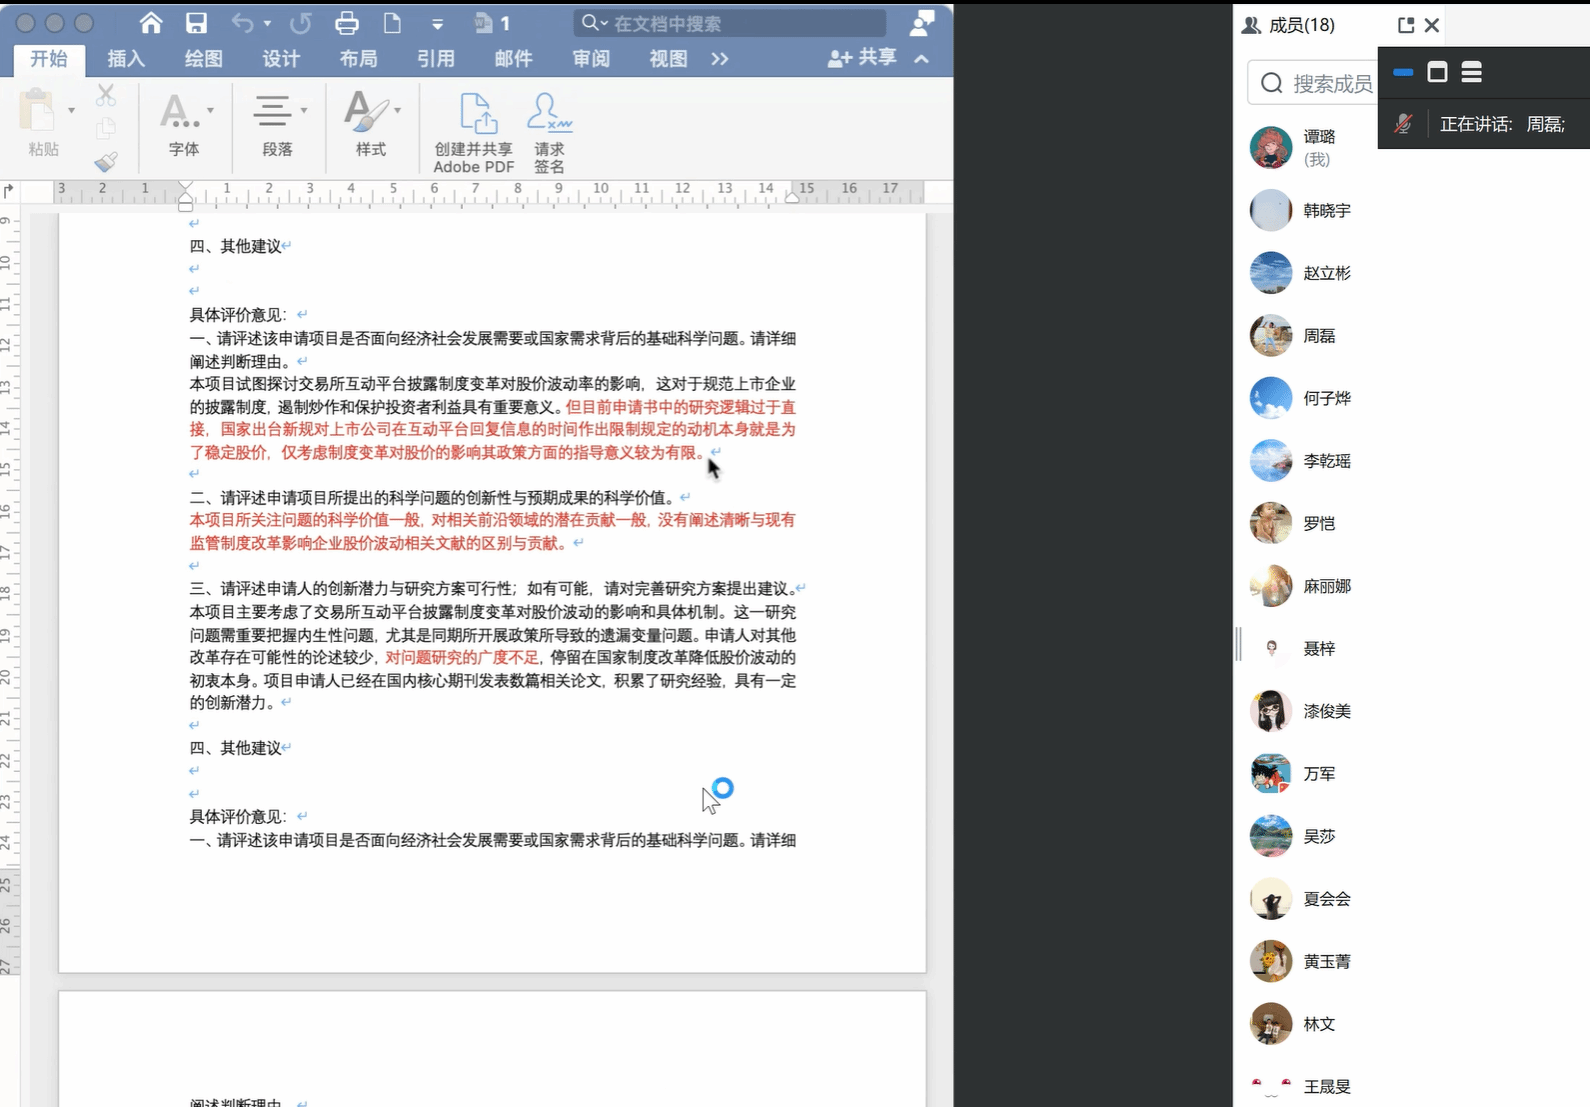Open the 设计 ribbon tab
Screen dimensions: 1590x1107
tap(281, 59)
